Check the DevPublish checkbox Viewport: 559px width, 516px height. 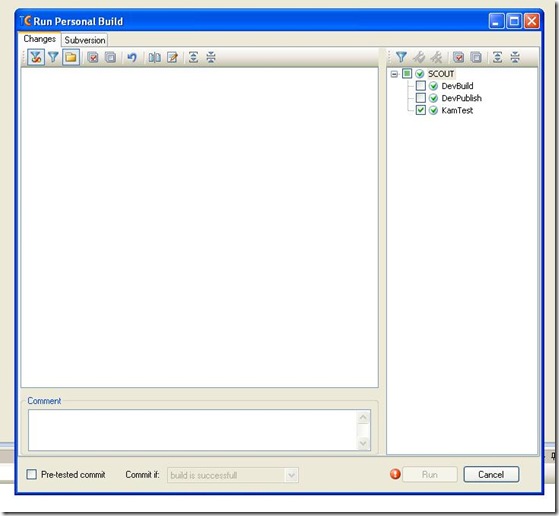click(421, 98)
